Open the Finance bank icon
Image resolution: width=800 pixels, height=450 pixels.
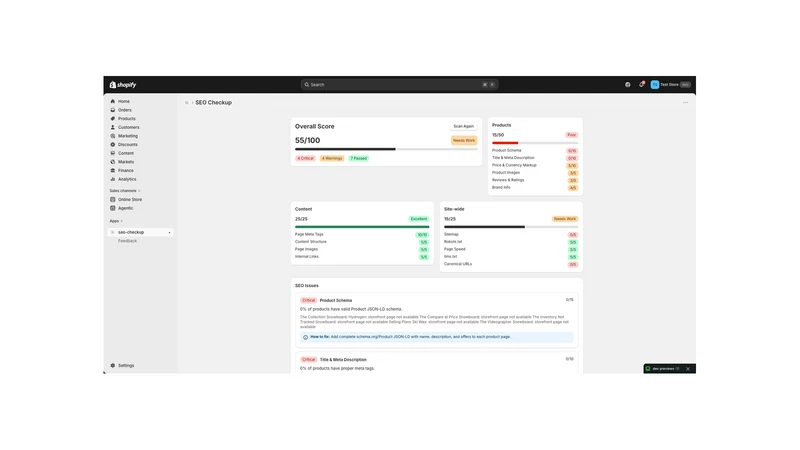(x=113, y=170)
